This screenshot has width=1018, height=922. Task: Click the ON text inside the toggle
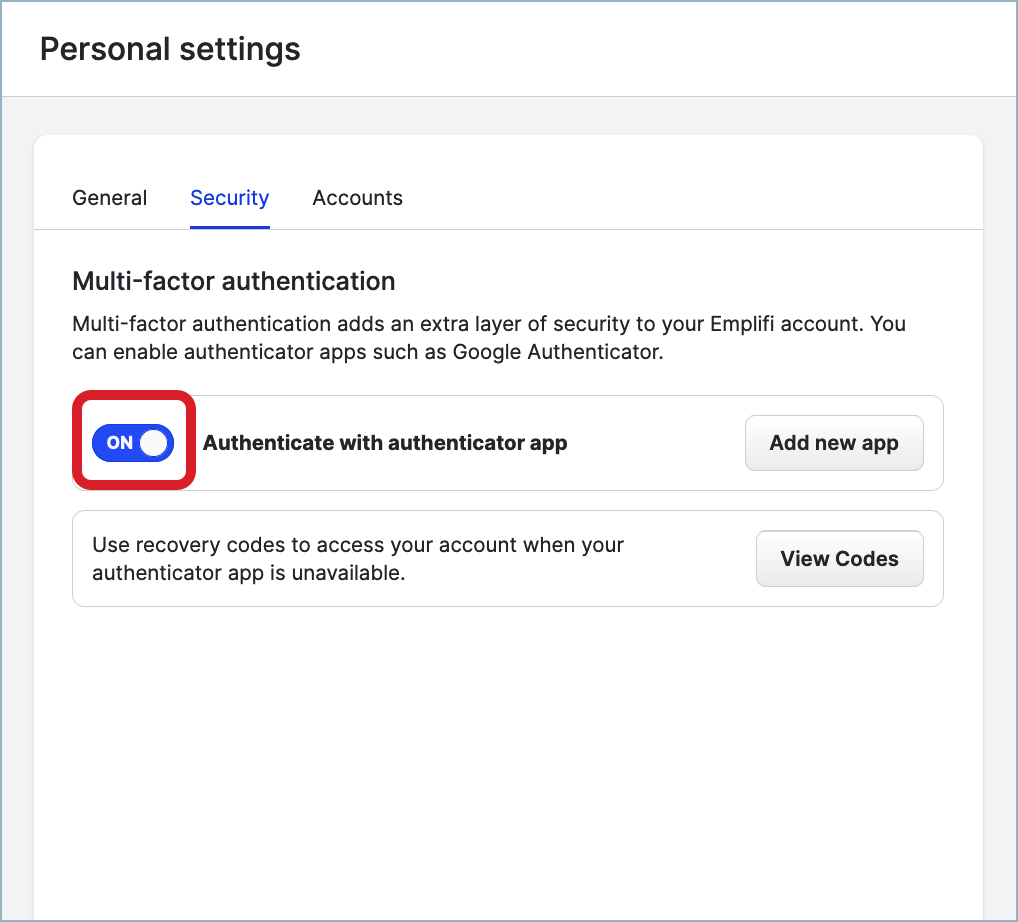[119, 443]
